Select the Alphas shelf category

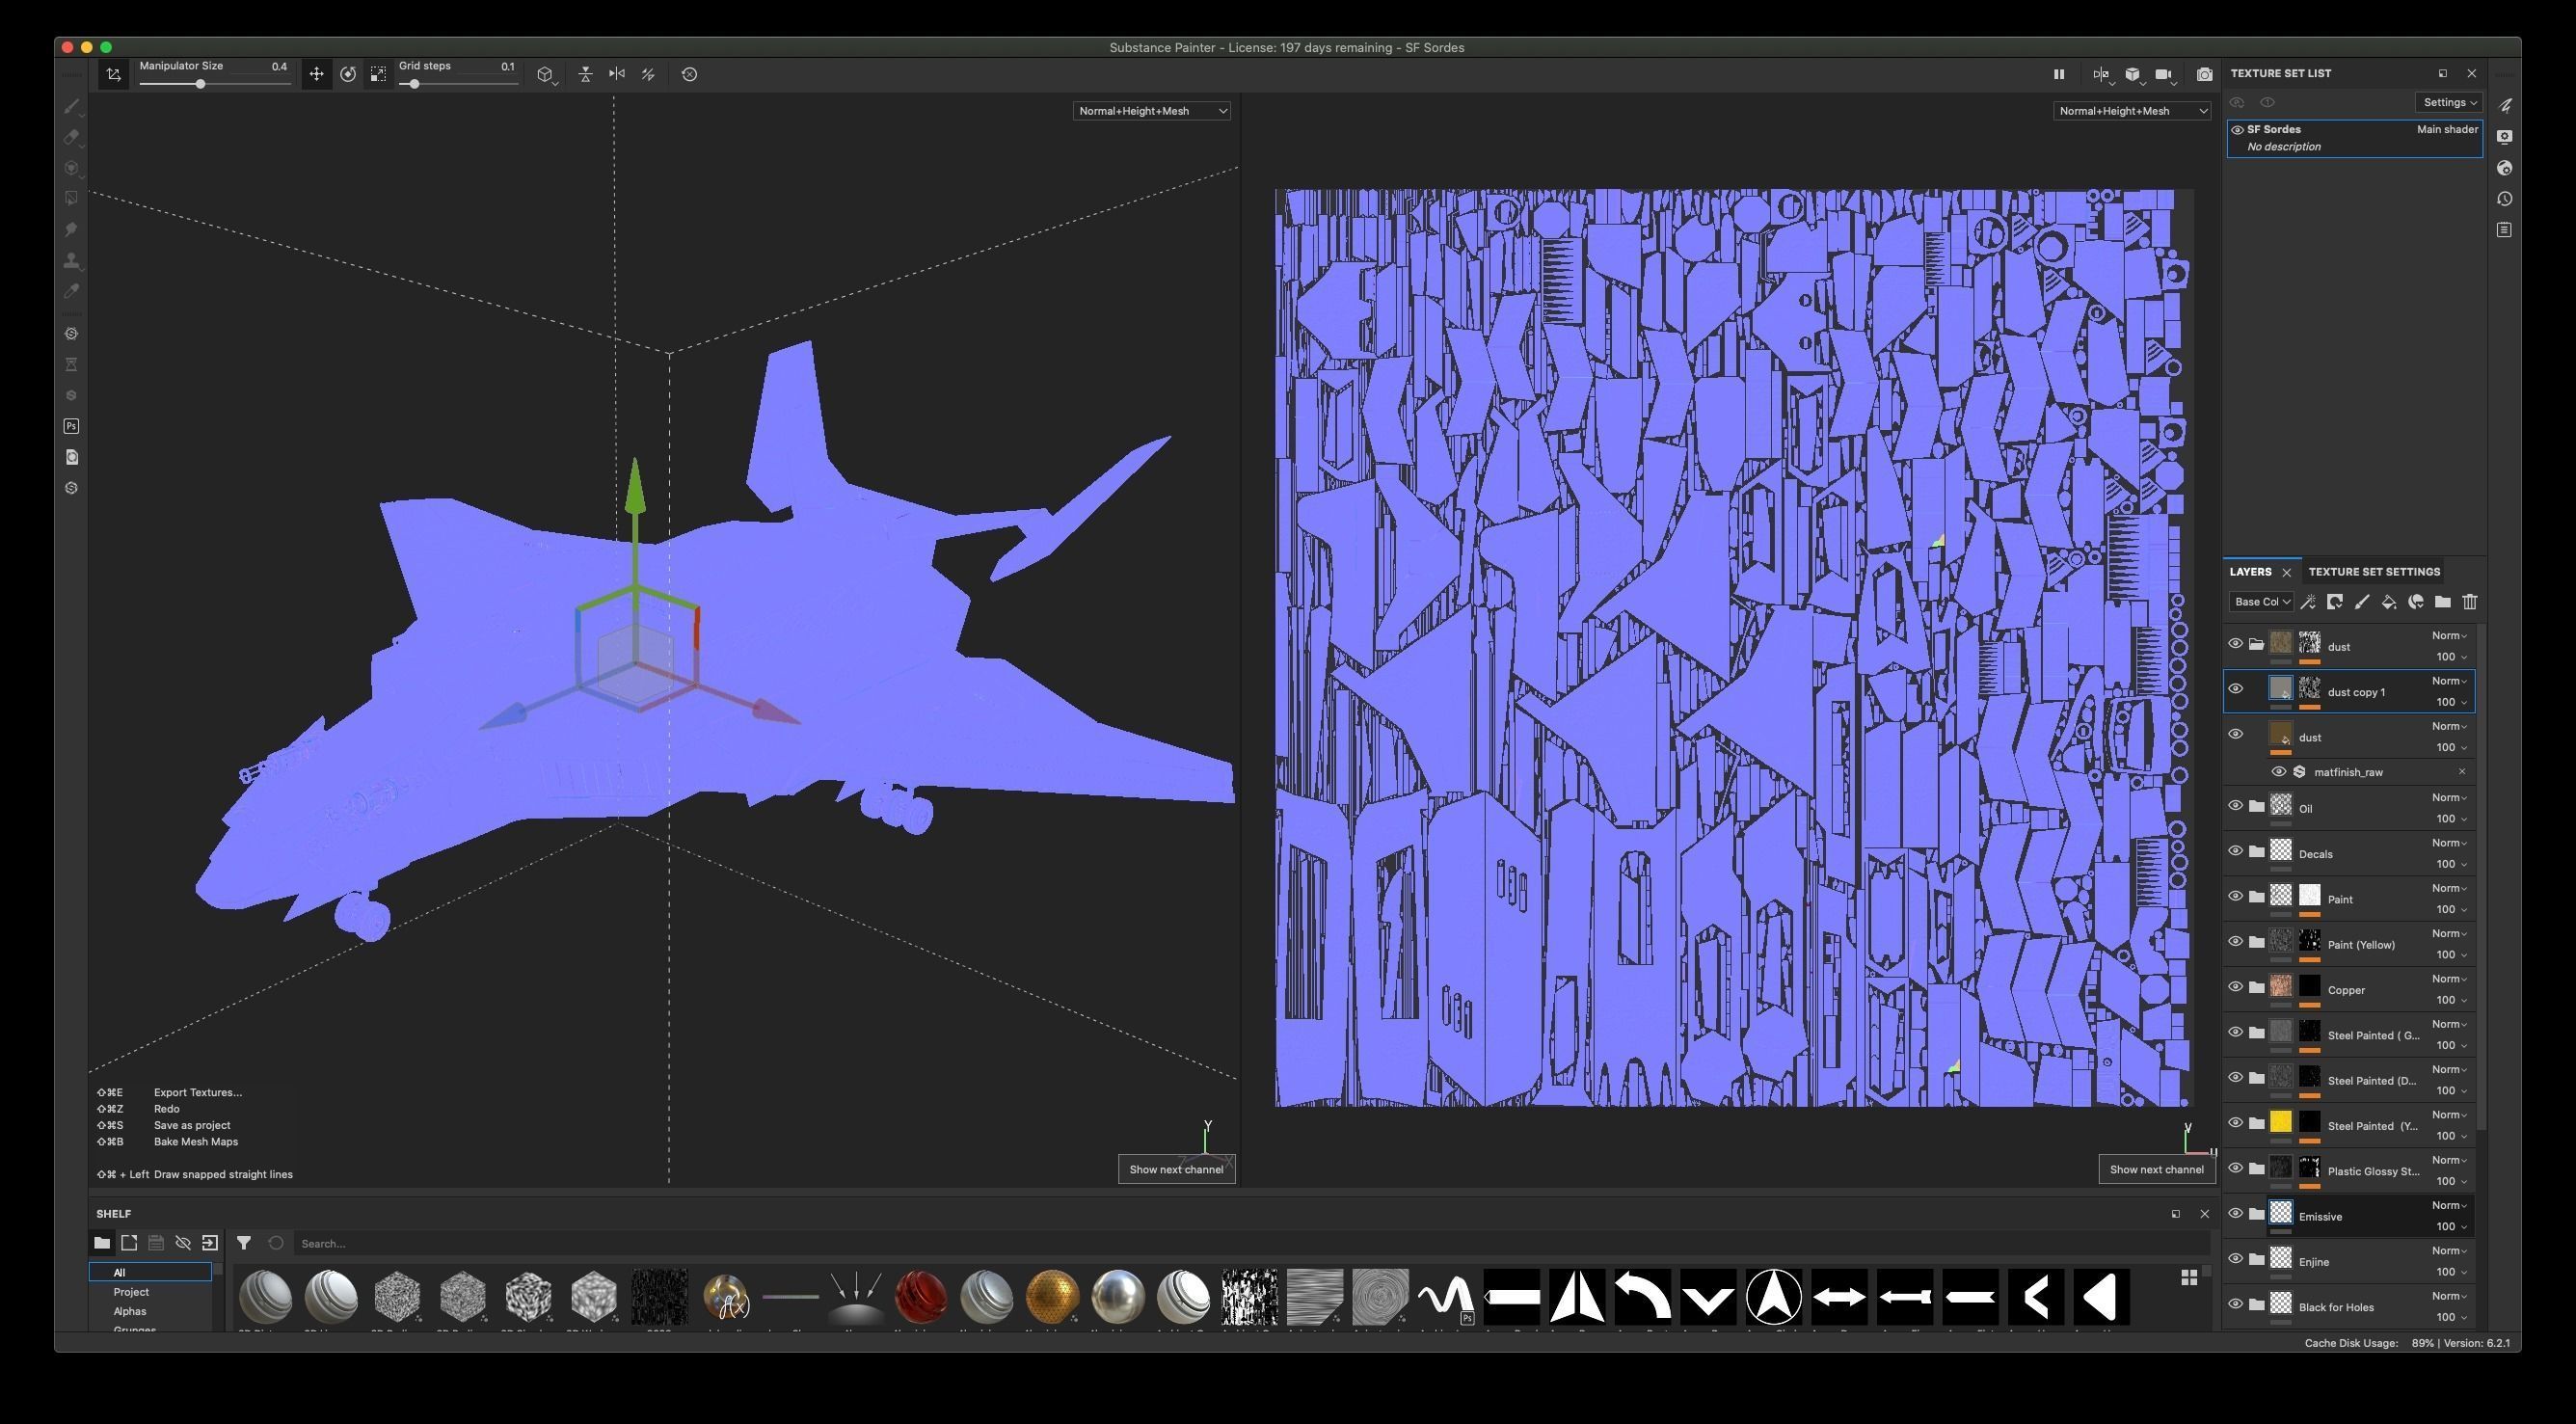coord(130,1311)
